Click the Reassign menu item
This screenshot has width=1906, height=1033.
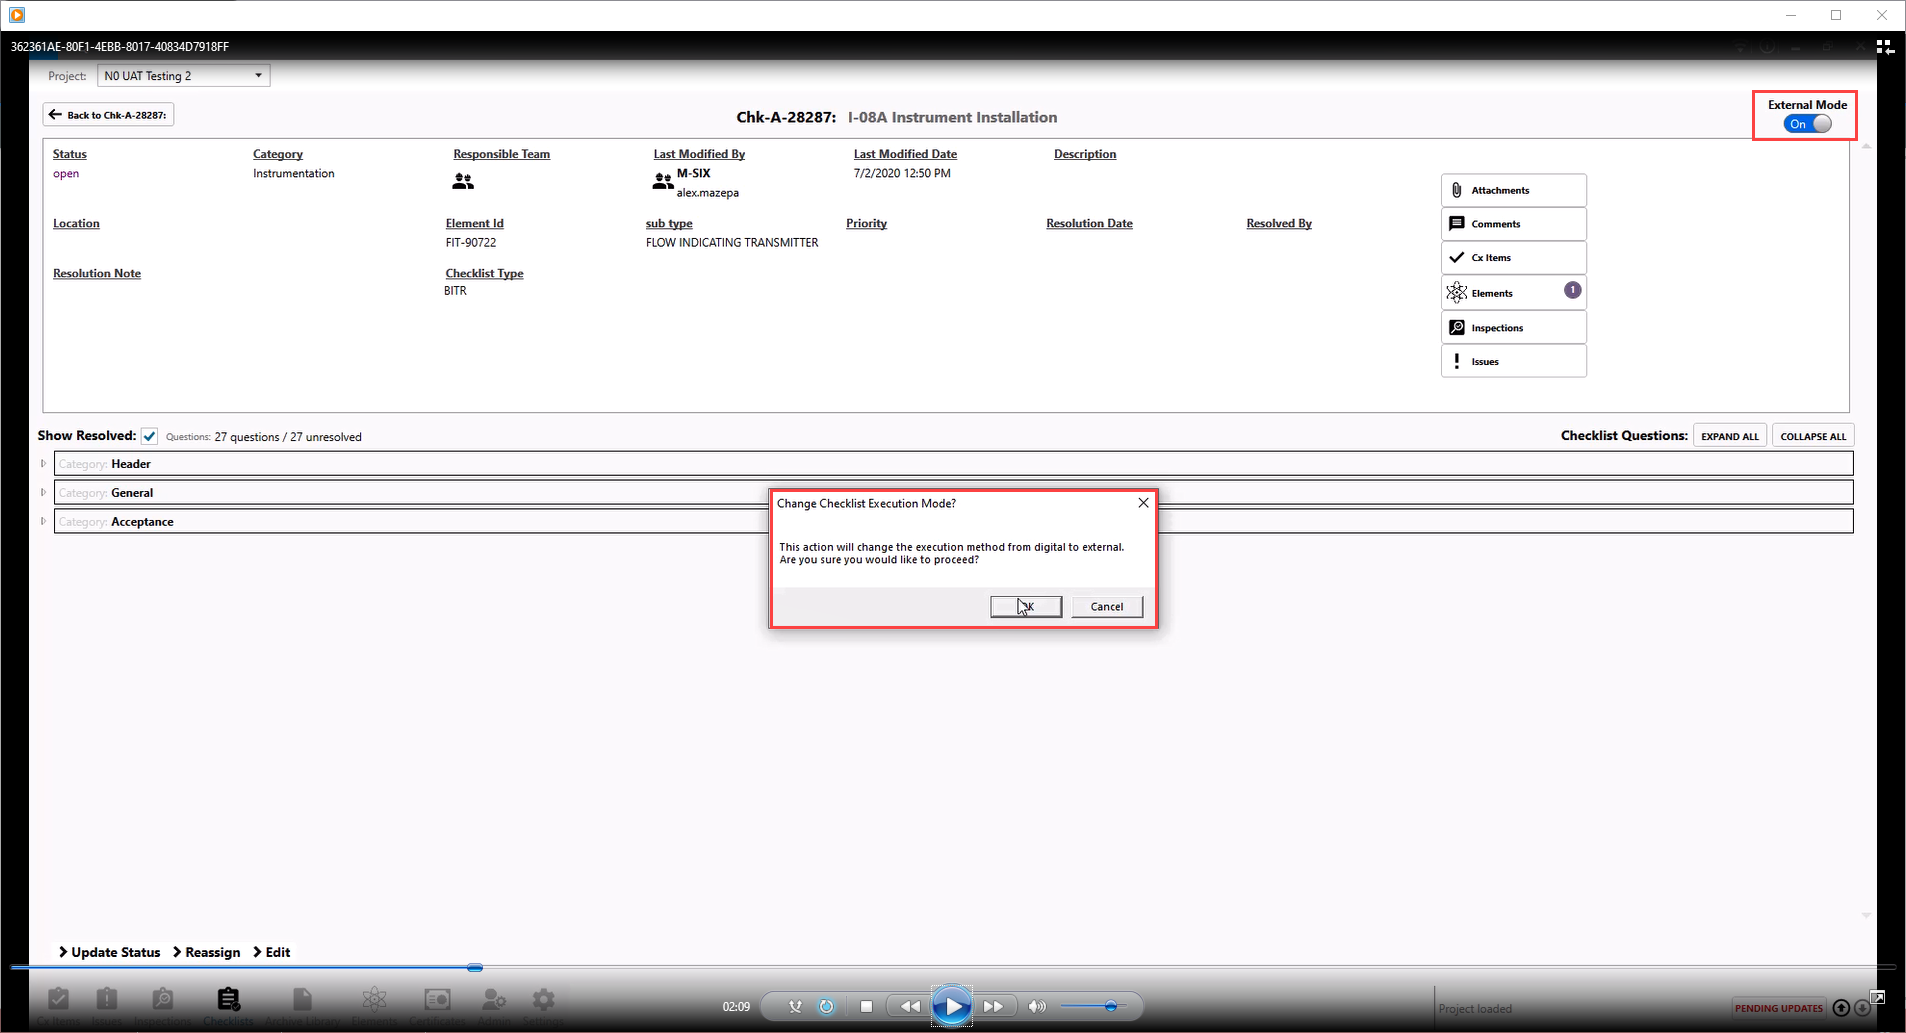click(x=207, y=952)
